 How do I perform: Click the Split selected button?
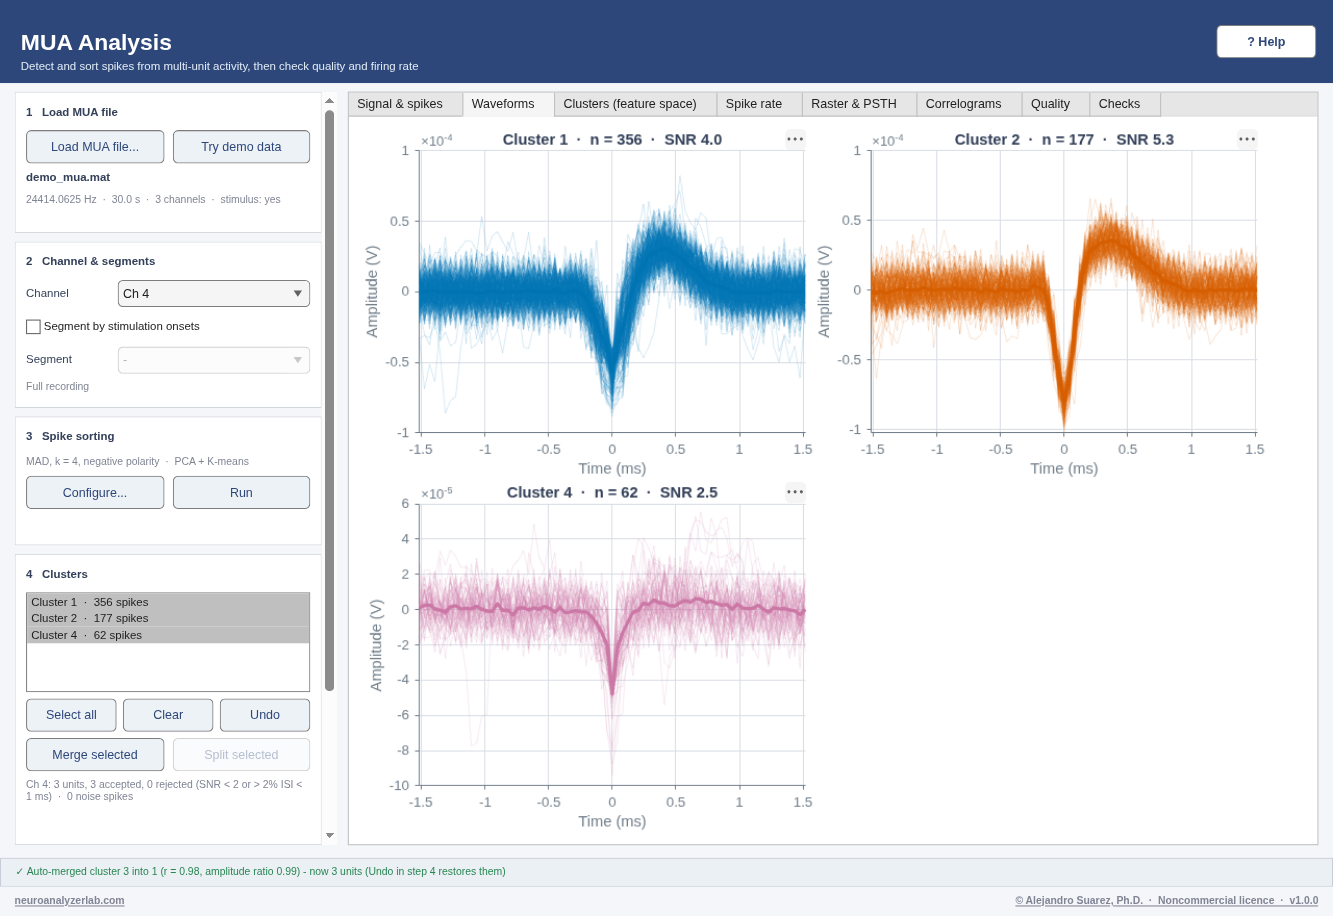[x=241, y=755]
